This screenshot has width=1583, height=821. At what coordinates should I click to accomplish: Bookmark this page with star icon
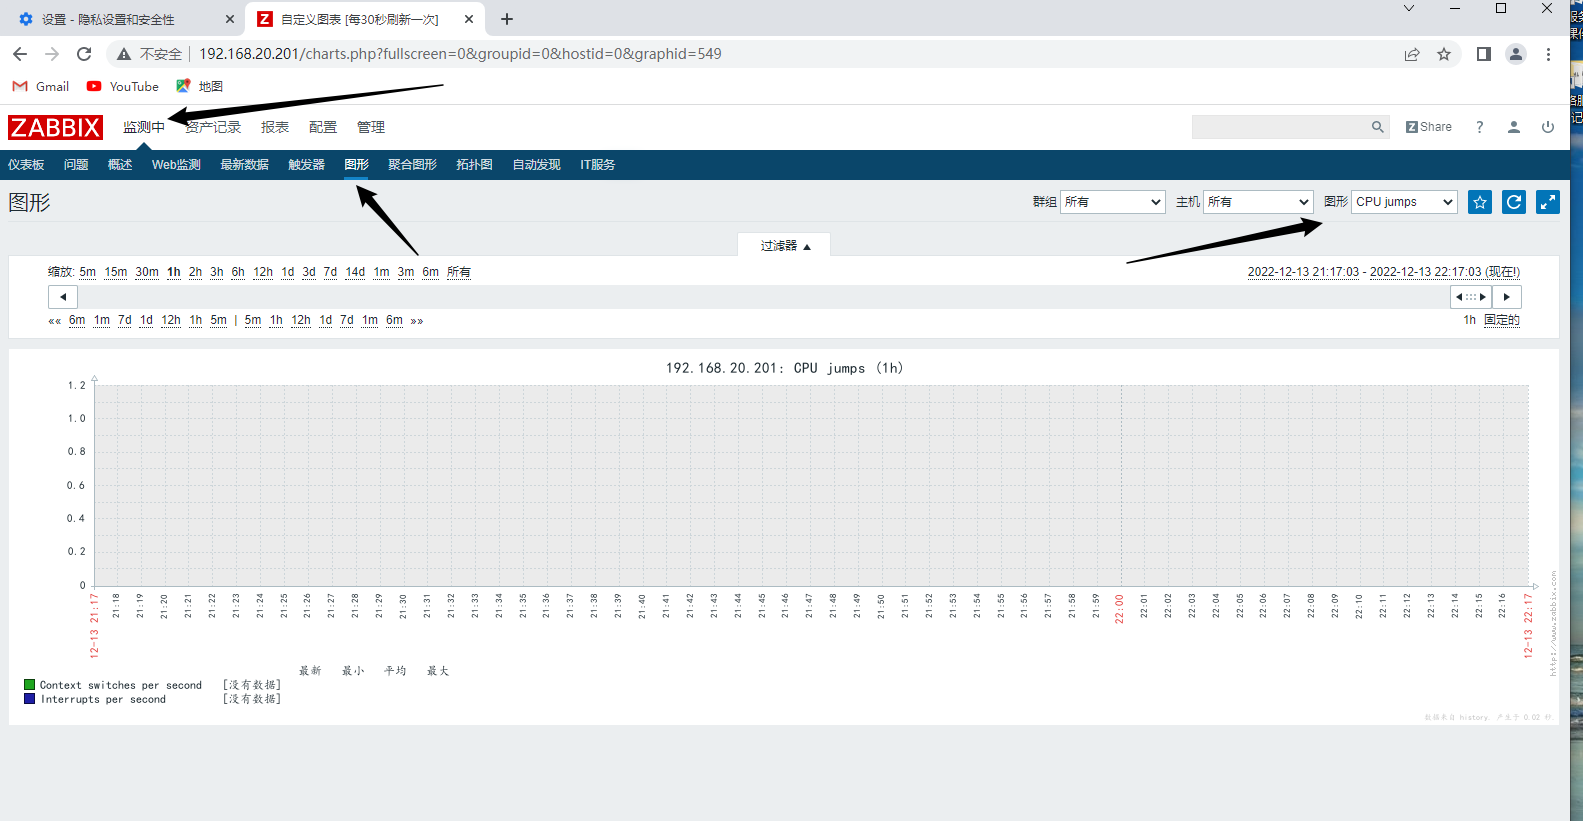(x=1444, y=54)
